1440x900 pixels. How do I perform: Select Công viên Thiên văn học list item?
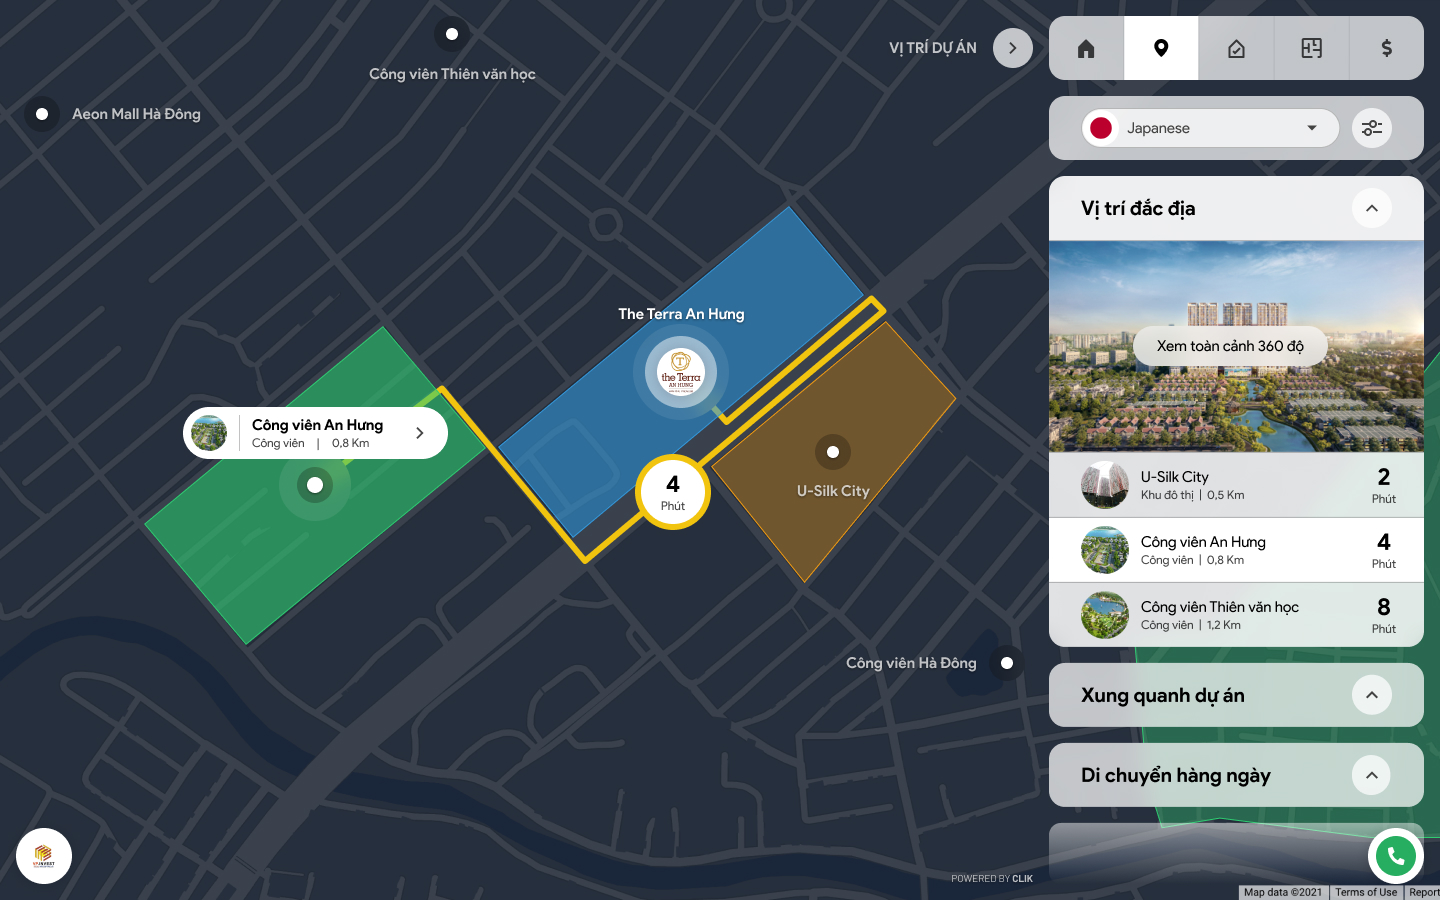[x=1236, y=615]
